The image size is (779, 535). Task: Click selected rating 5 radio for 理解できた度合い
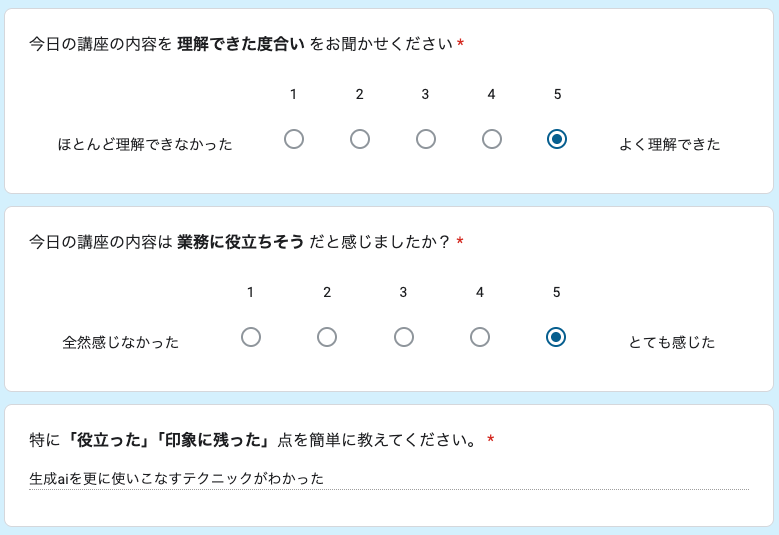pyautogui.click(x=558, y=139)
